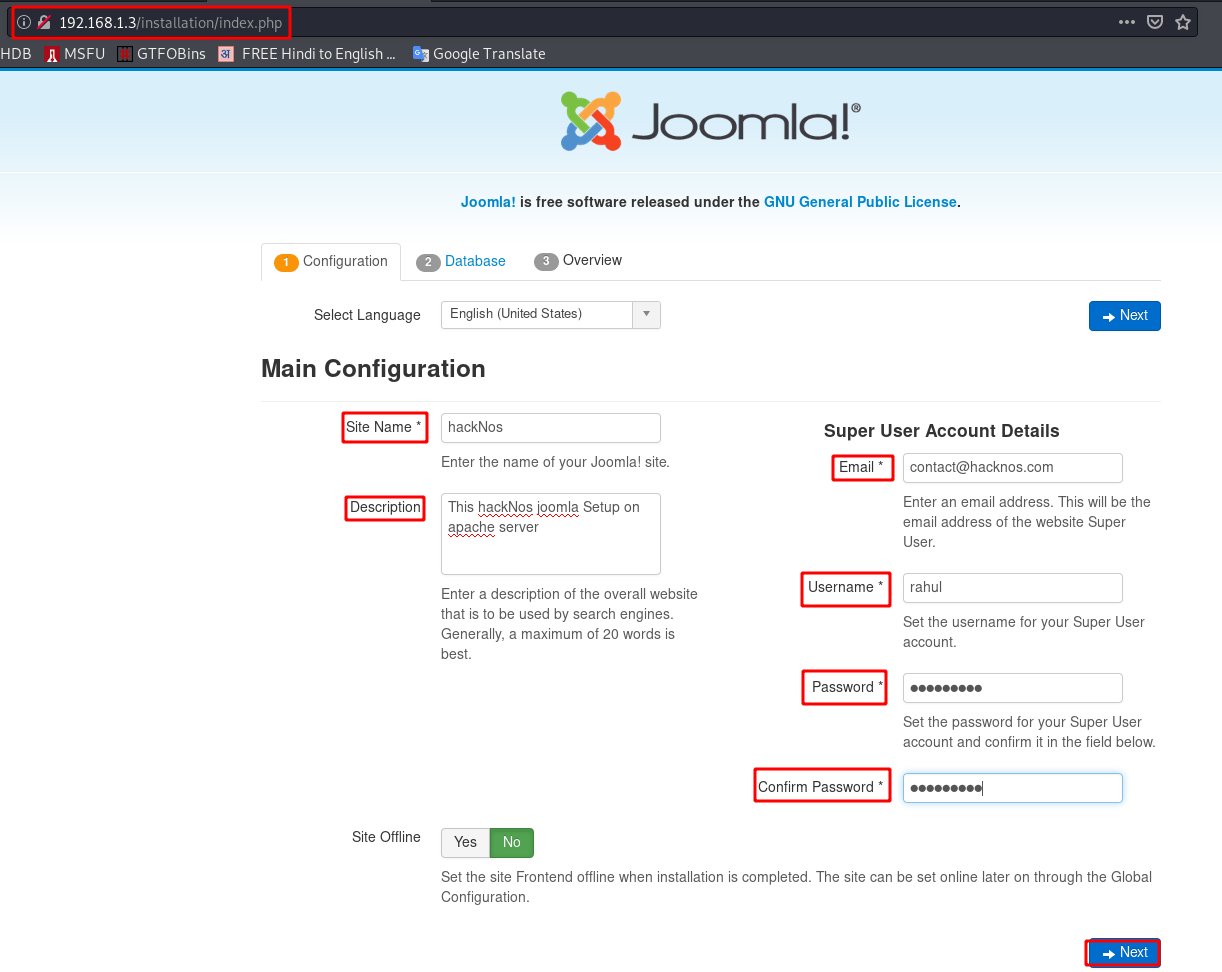
Task: Expand the Select Language dropdown arrow
Action: click(x=647, y=315)
